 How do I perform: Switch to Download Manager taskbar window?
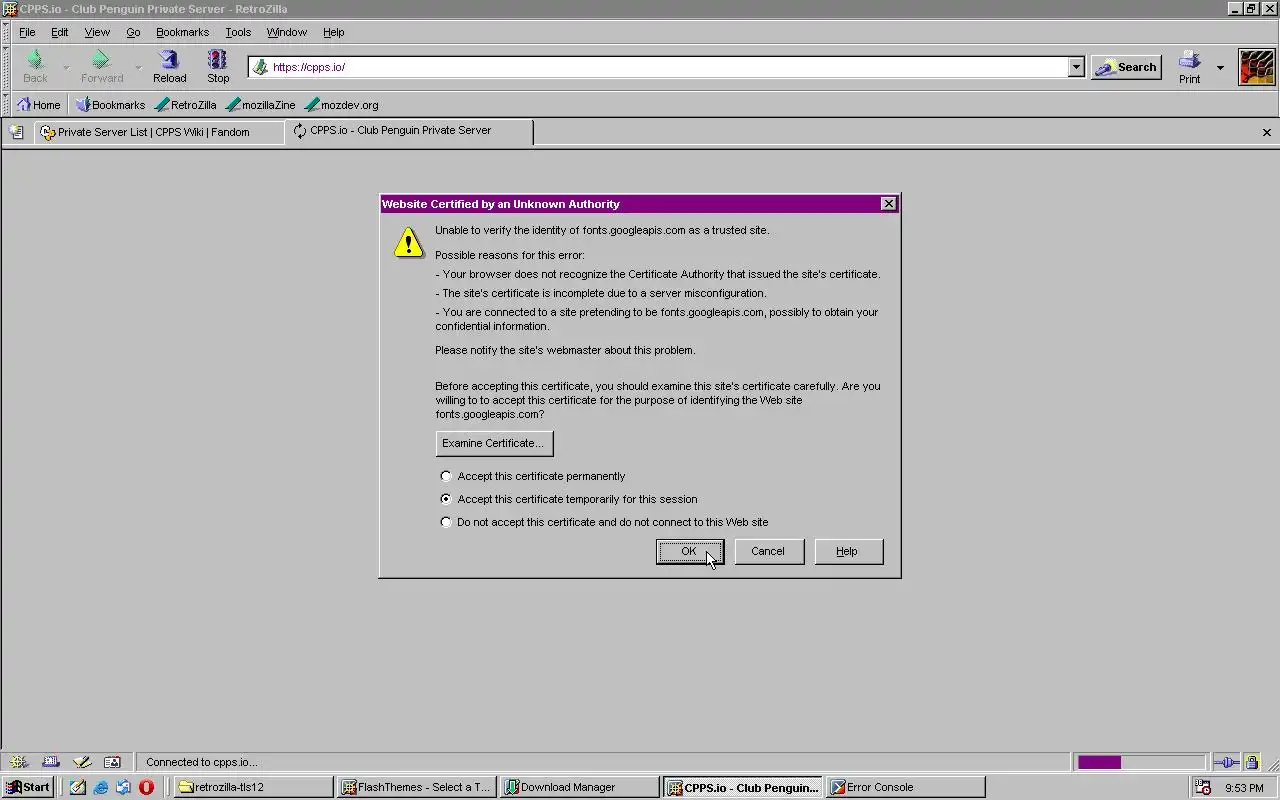[580, 787]
